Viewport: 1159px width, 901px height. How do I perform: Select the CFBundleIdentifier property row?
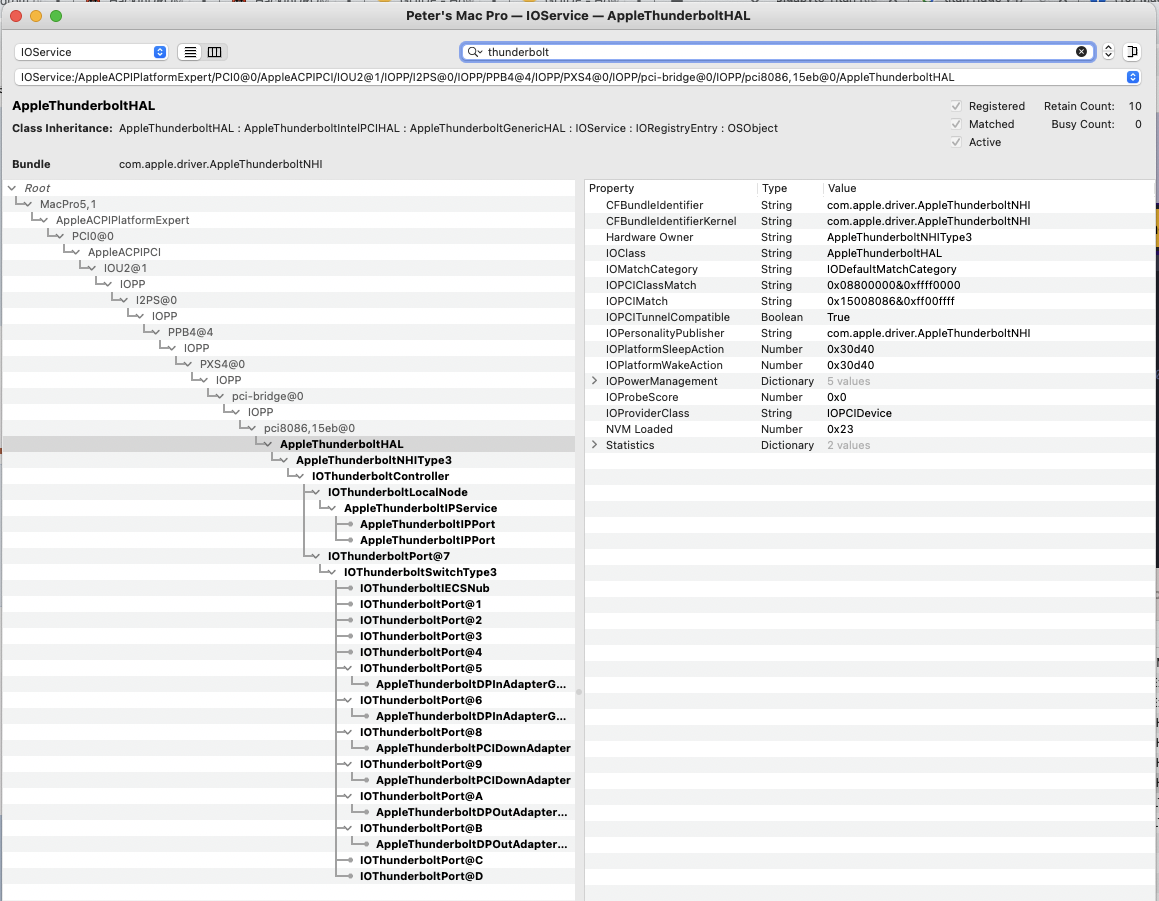tap(869, 205)
